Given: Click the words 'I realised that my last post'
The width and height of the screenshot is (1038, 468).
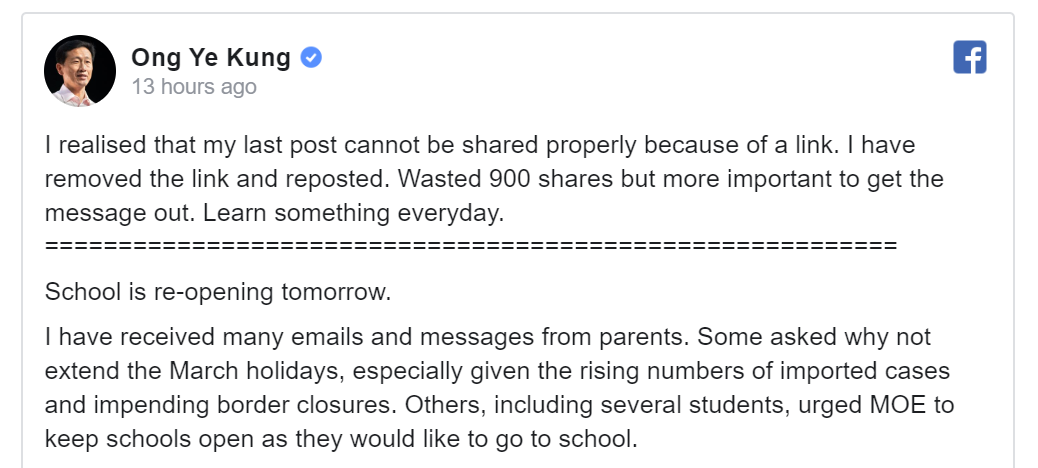Looking at the screenshot, I should [x=175, y=145].
